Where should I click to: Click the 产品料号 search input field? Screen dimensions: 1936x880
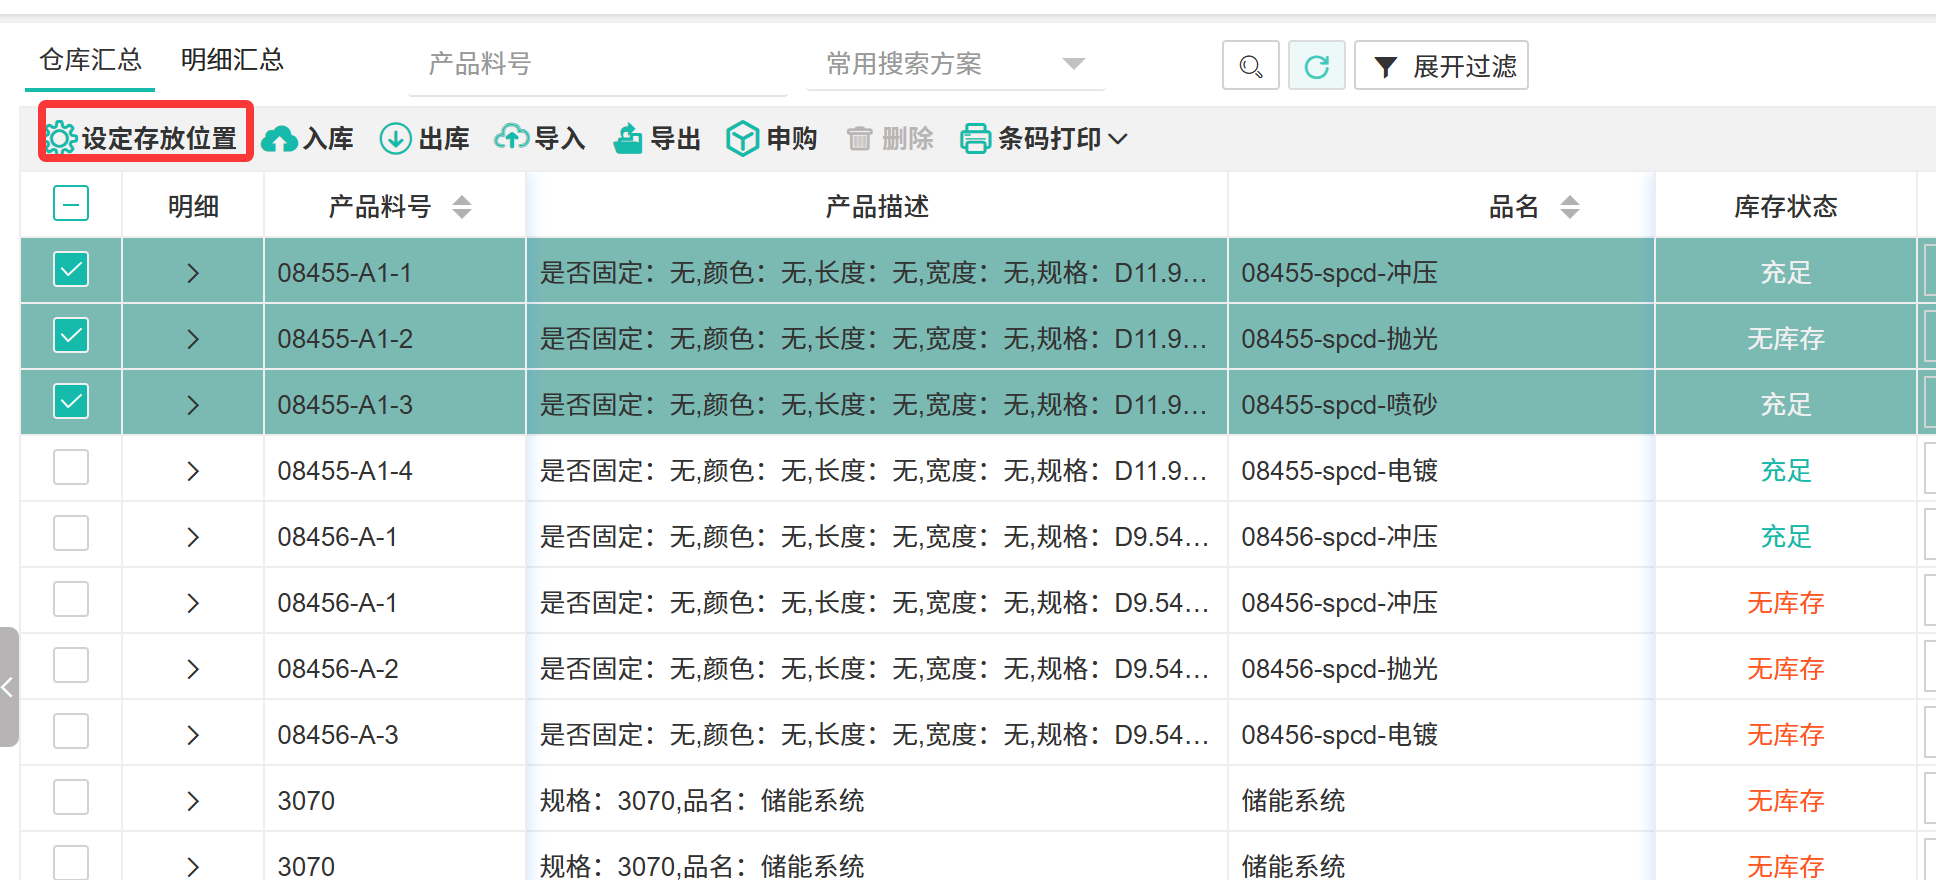tap(600, 64)
